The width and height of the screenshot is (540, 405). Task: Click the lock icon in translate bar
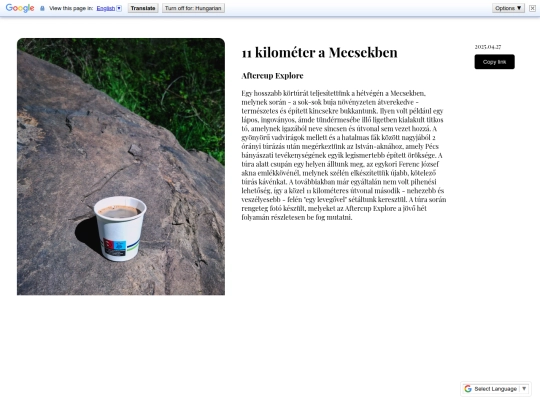click(42, 8)
